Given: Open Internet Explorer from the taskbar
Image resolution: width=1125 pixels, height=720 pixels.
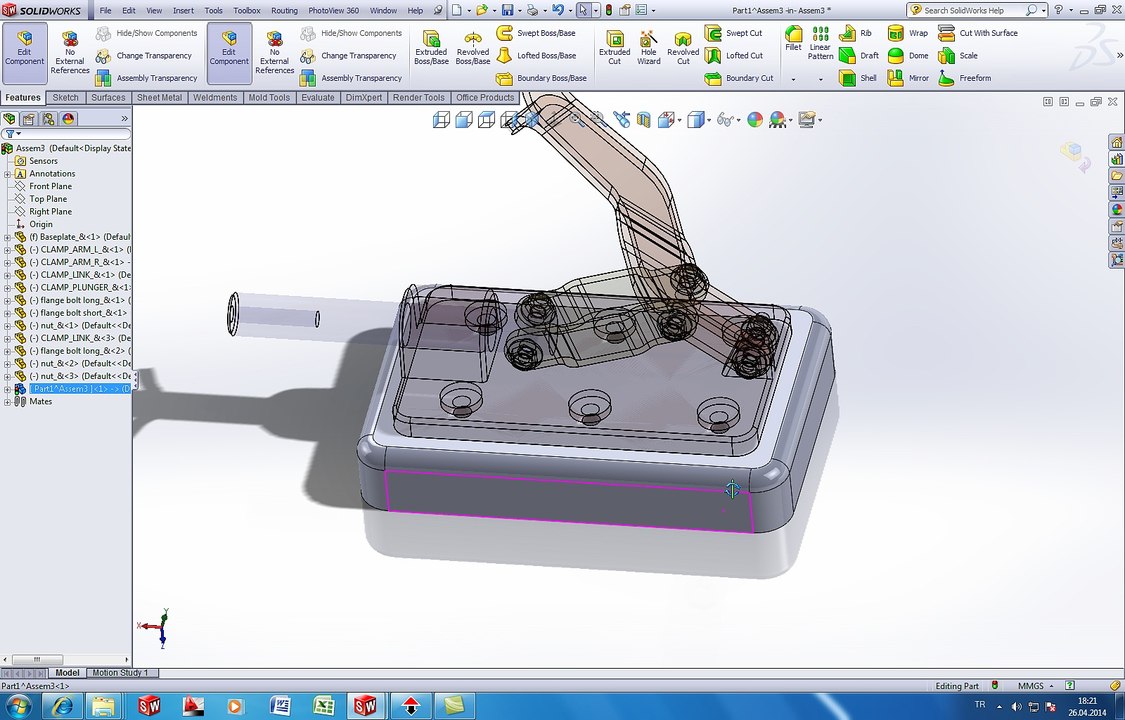Looking at the screenshot, I should pos(62,706).
